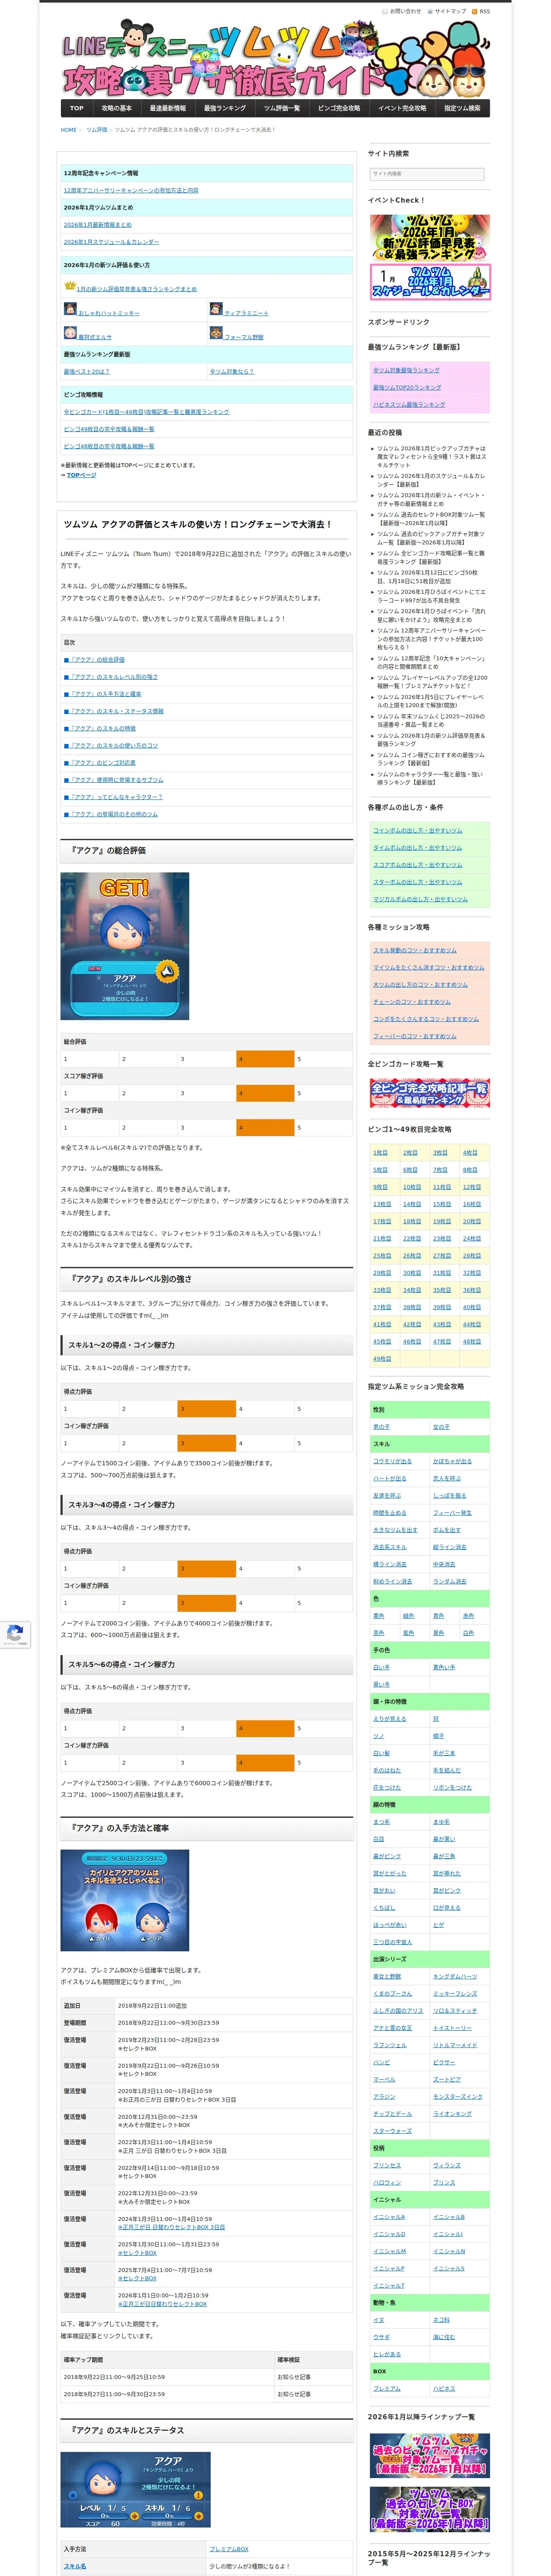Click the サイトマップ icon in header
Viewport: 551px width, 2576px height.
[430, 11]
